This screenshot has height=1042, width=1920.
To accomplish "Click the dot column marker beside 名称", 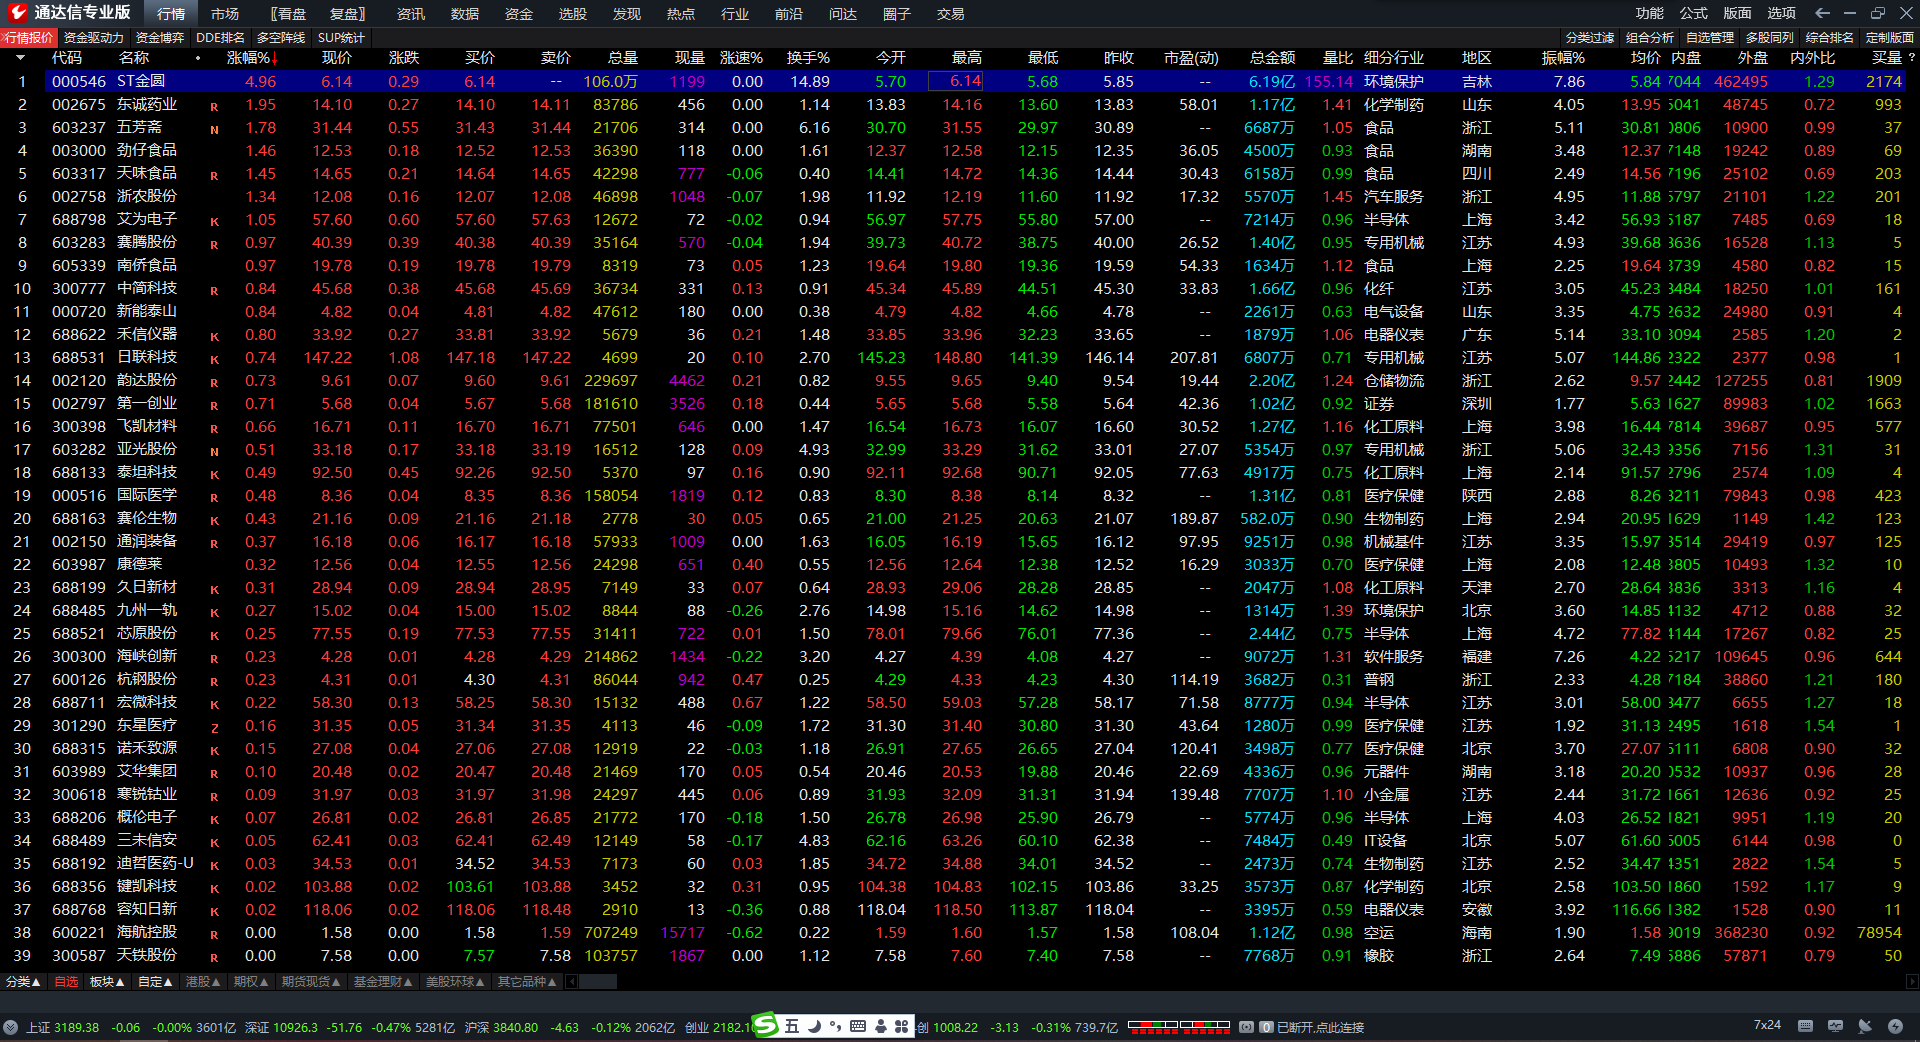I will pos(198,58).
